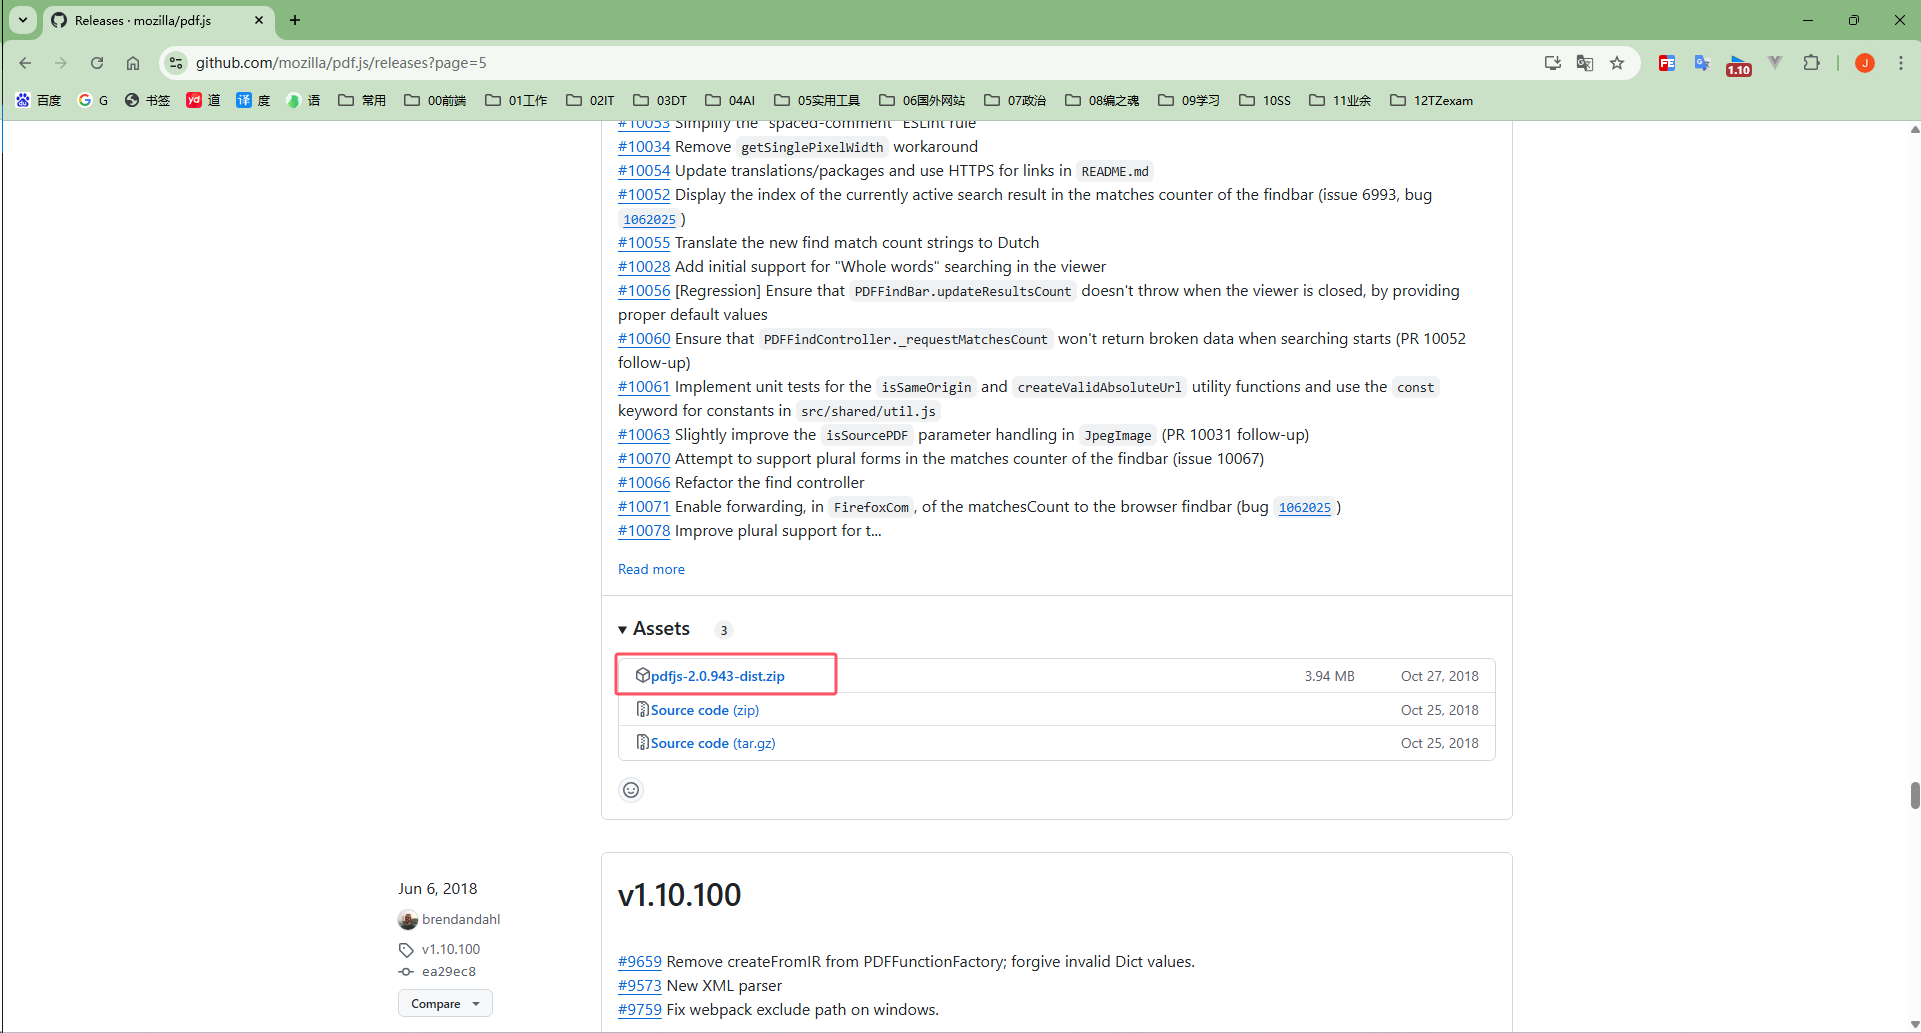View site information icon in address bar
The image size is (1921, 1033).
click(176, 63)
